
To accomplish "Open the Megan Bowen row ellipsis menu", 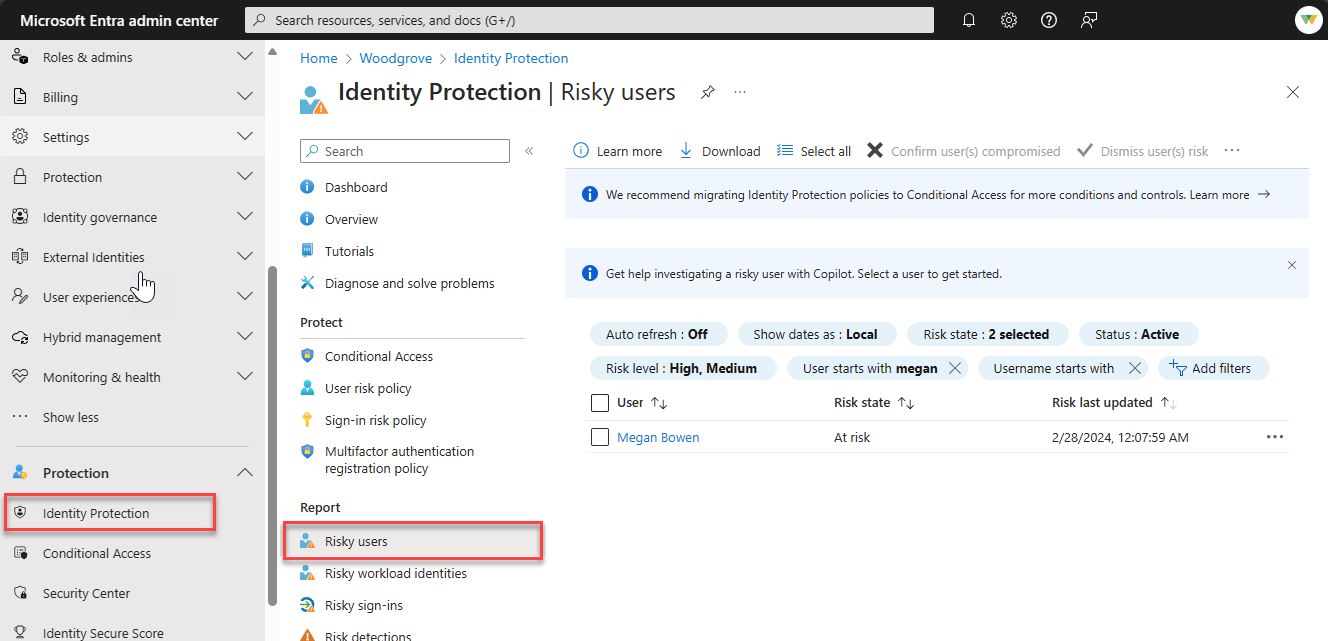I will coord(1274,437).
